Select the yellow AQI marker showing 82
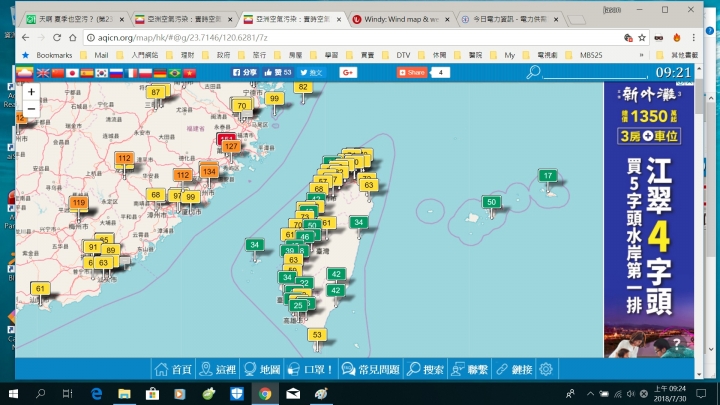This screenshot has width=720, height=405. click(x=303, y=87)
